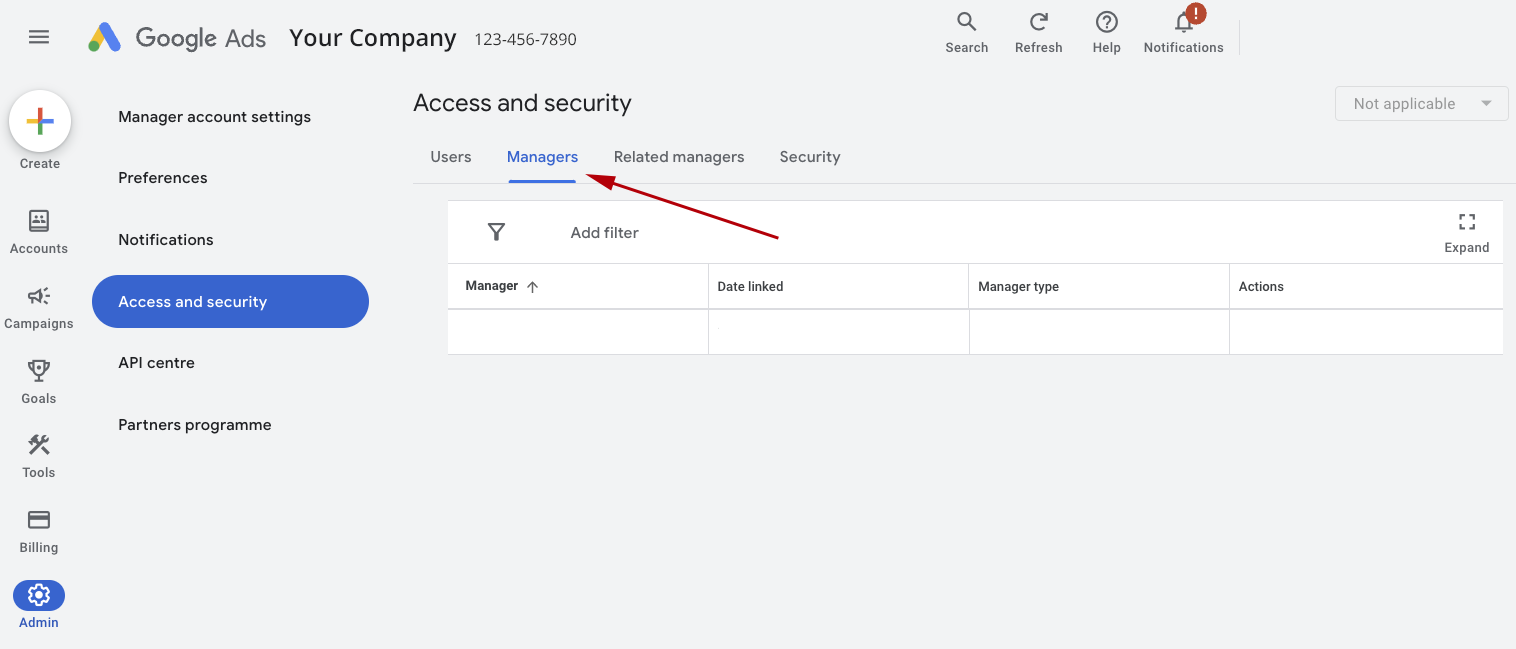Click the Refresh icon
The width and height of the screenshot is (1516, 649).
click(1038, 23)
